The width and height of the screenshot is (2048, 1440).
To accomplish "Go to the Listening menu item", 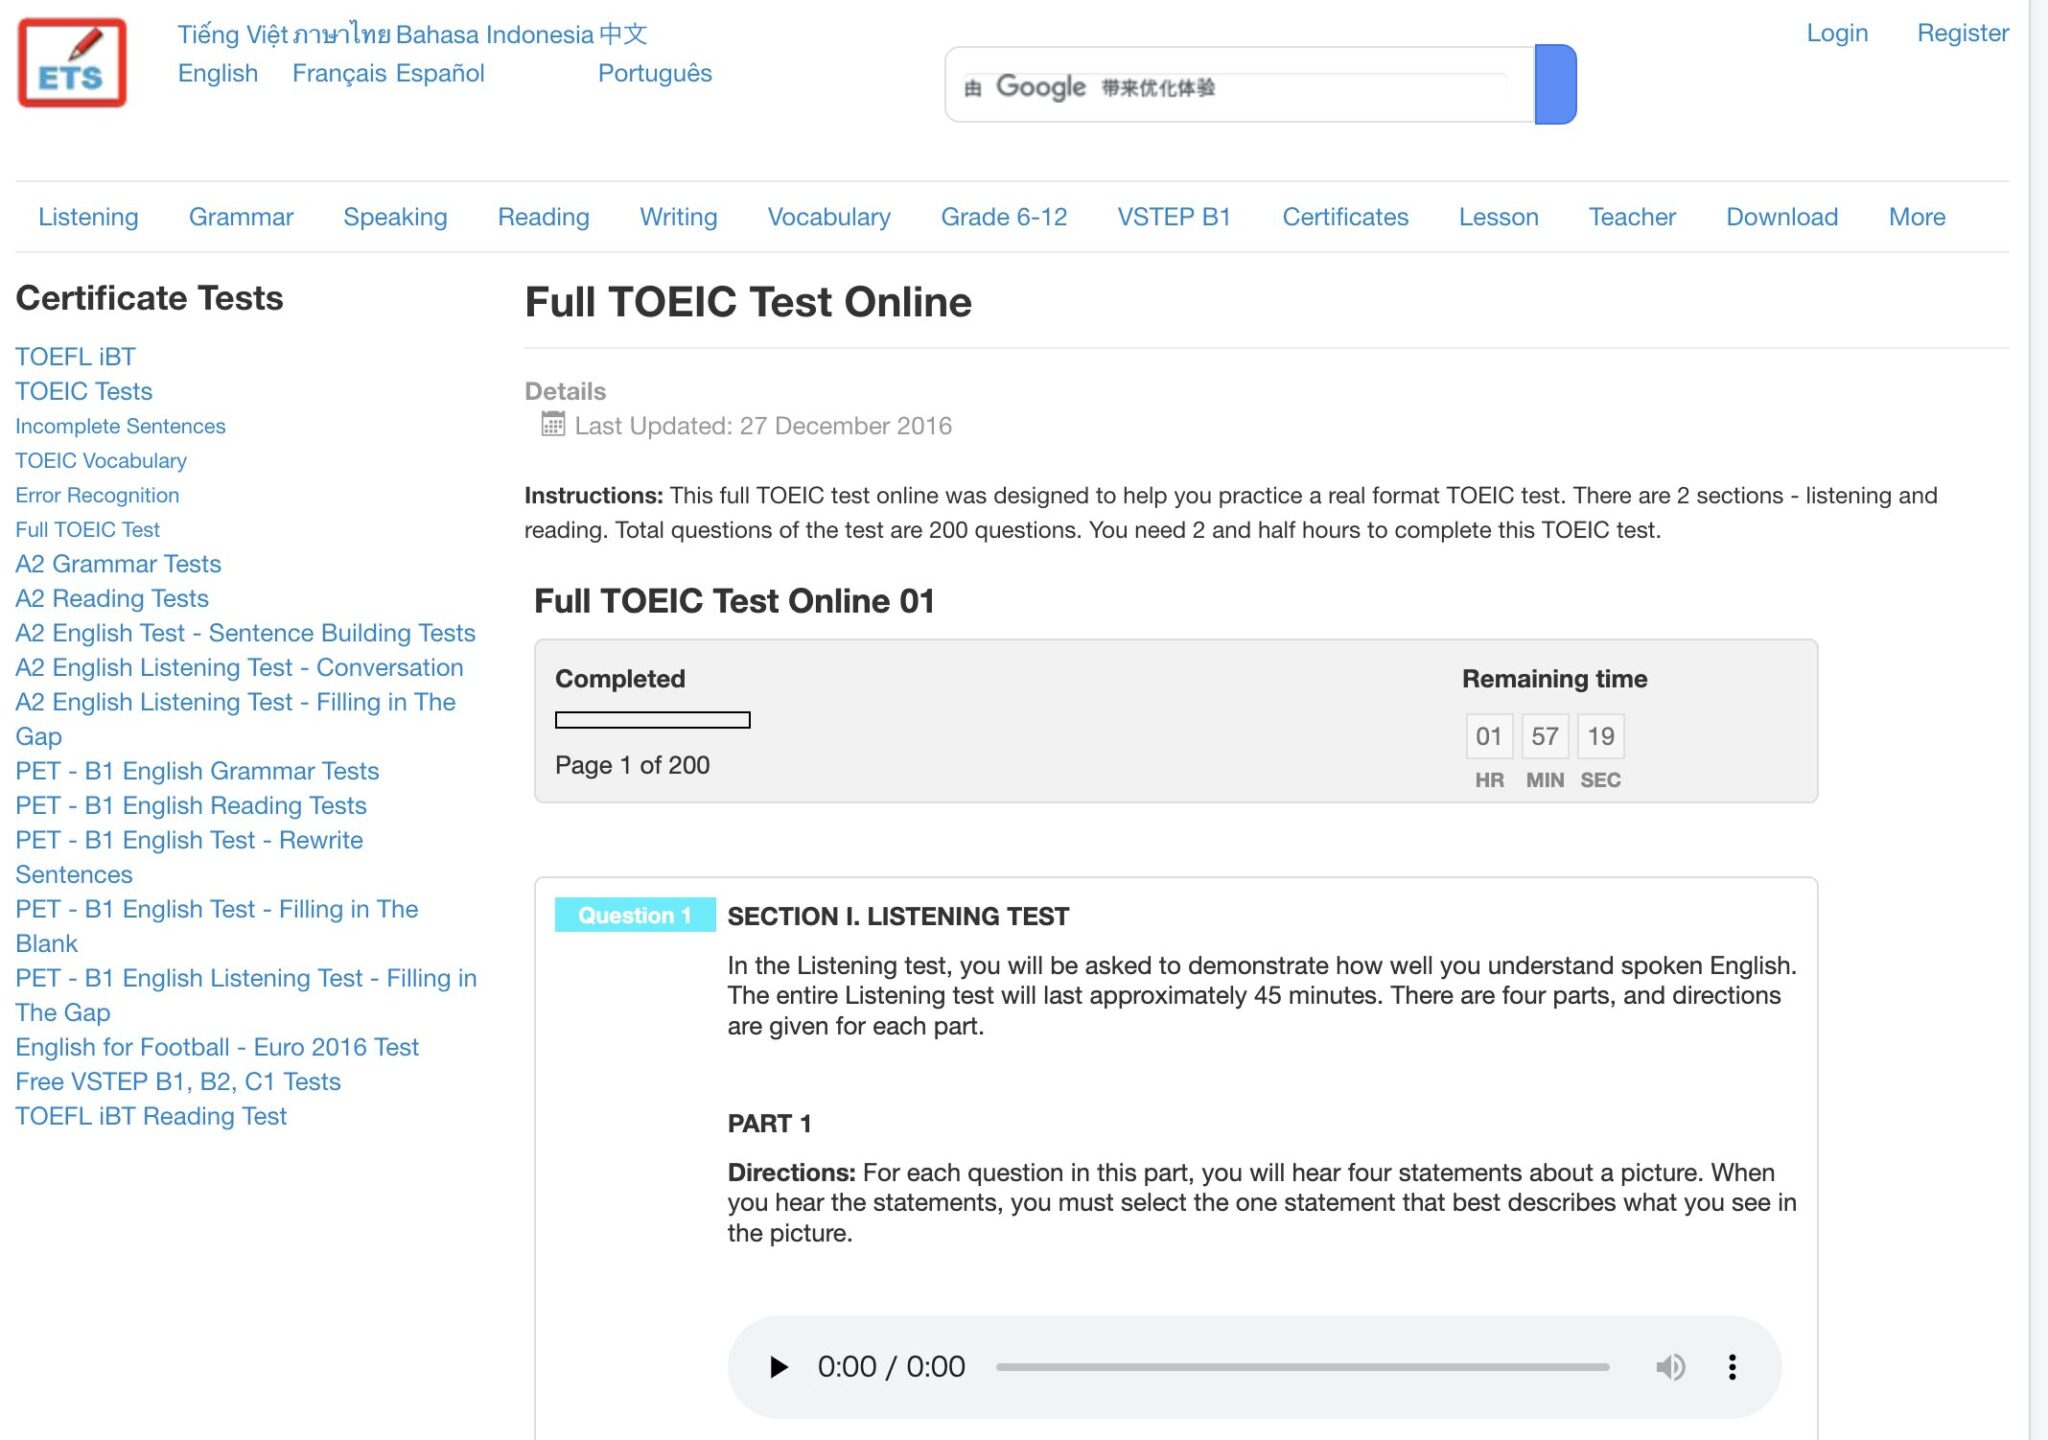I will (x=88, y=217).
